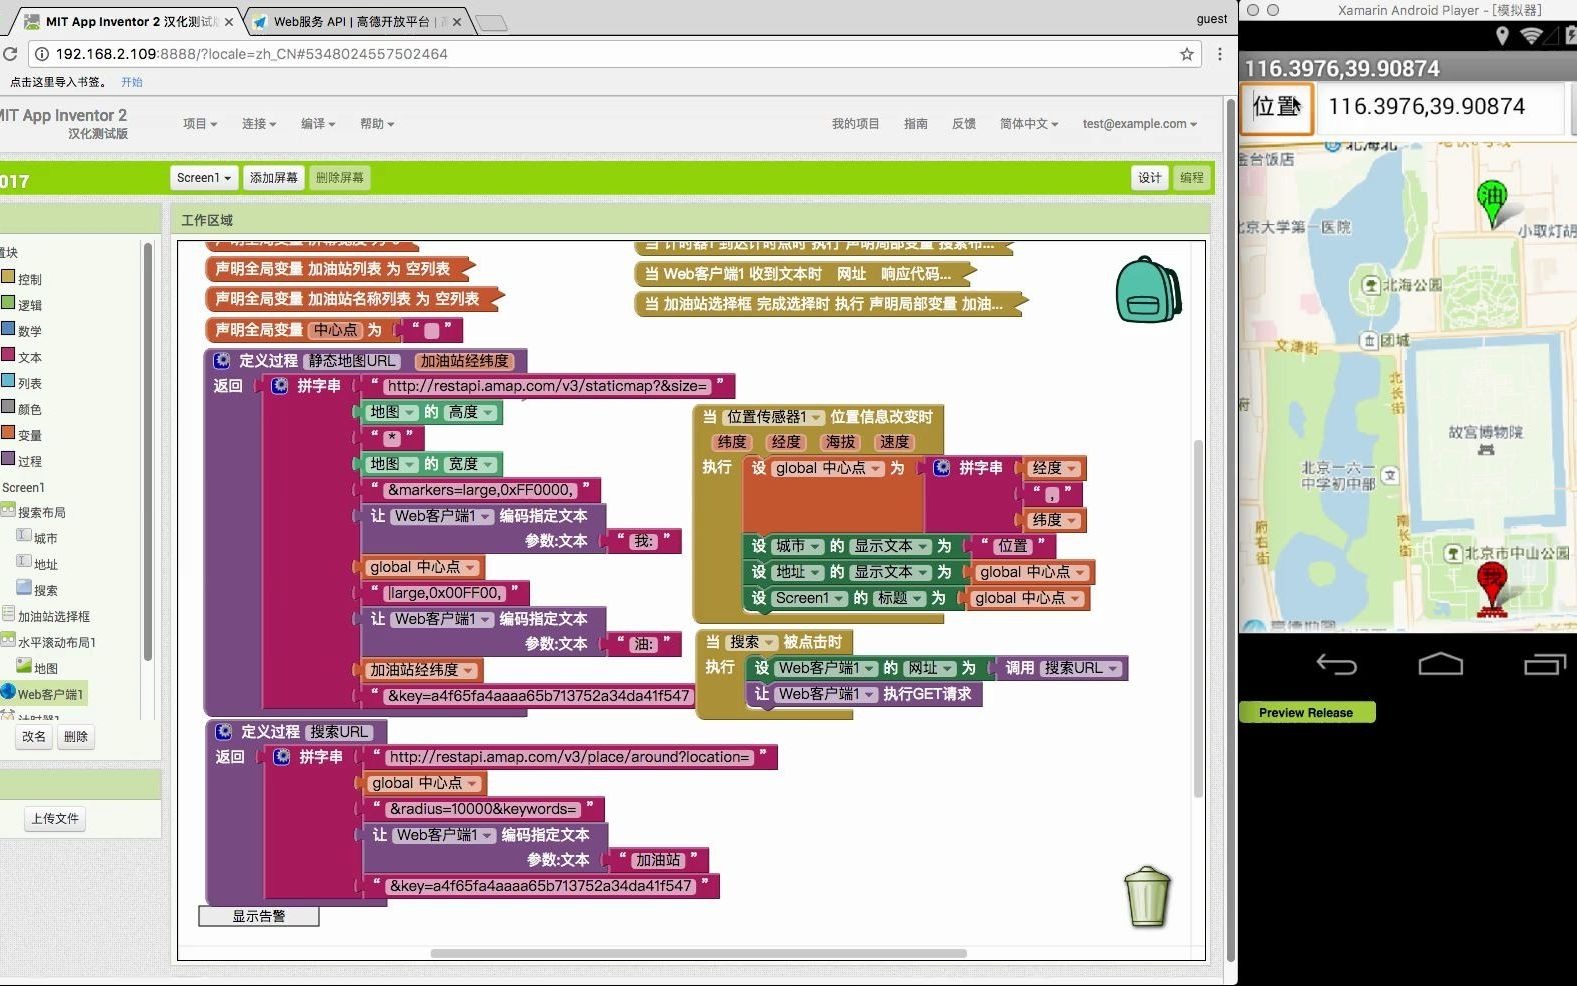The image size is (1577, 986).
Task: Select the 文本 block category
Action: click(21, 357)
